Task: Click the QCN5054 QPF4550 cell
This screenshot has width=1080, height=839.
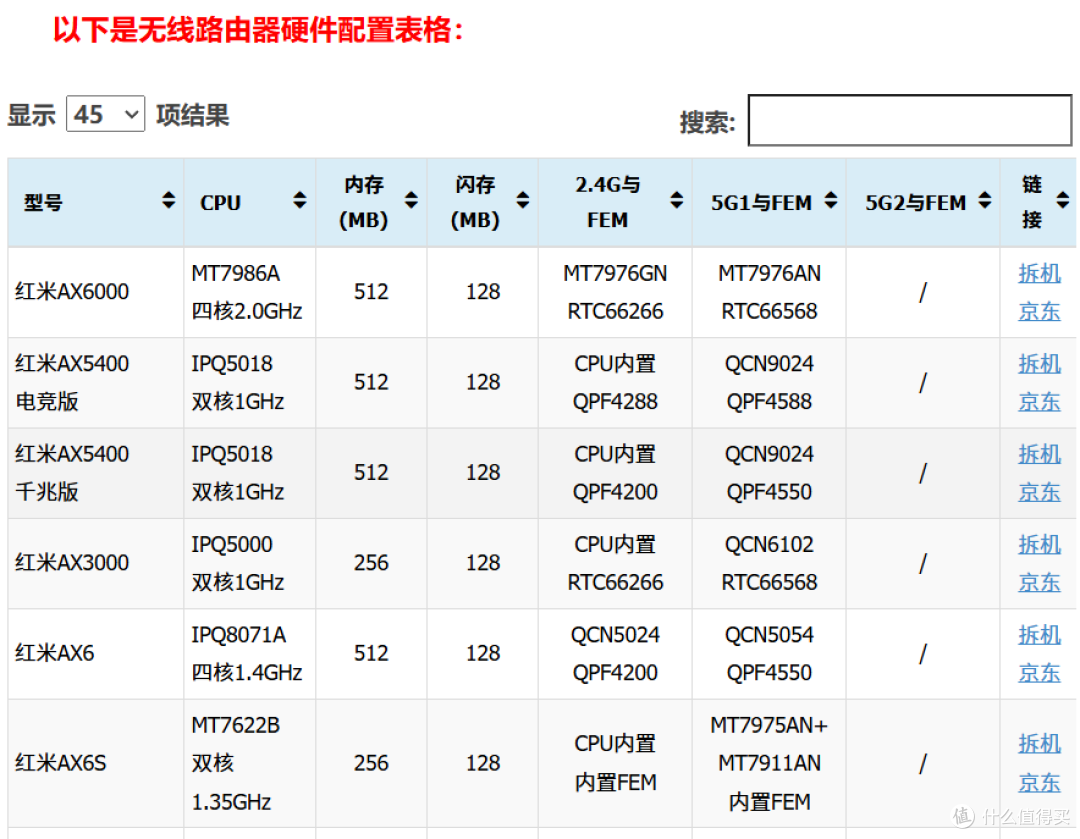Action: [769, 654]
